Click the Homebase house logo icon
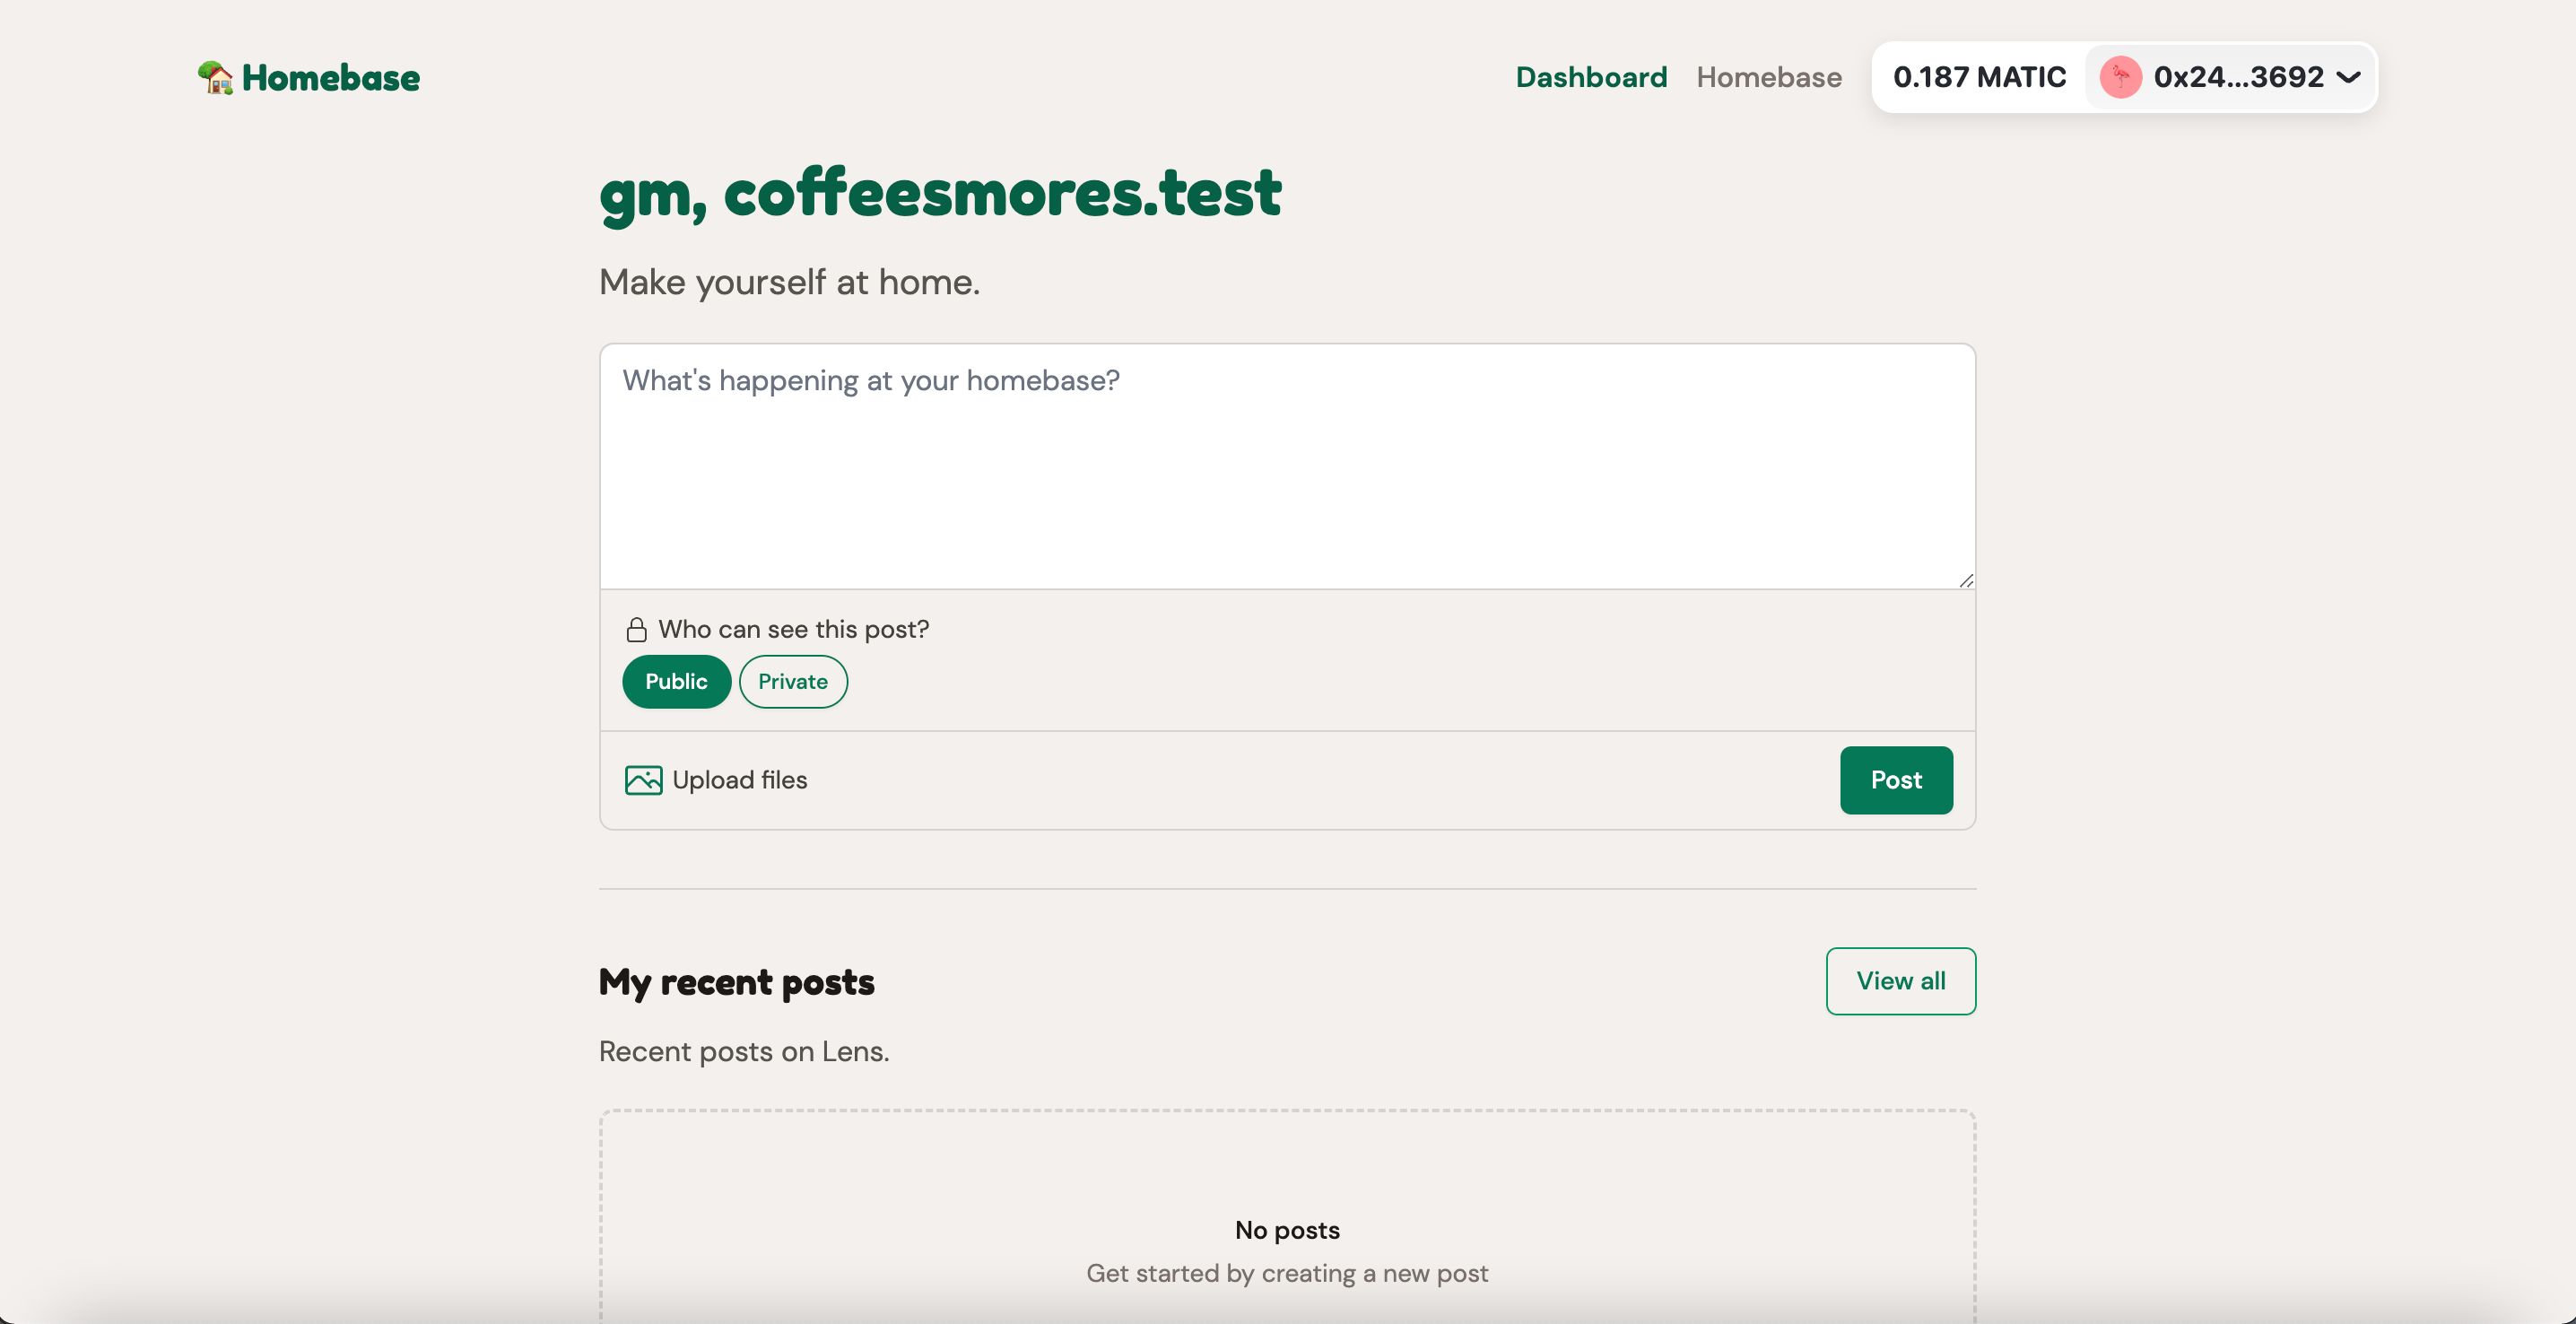The height and width of the screenshot is (1324, 2576). pyautogui.click(x=215, y=77)
